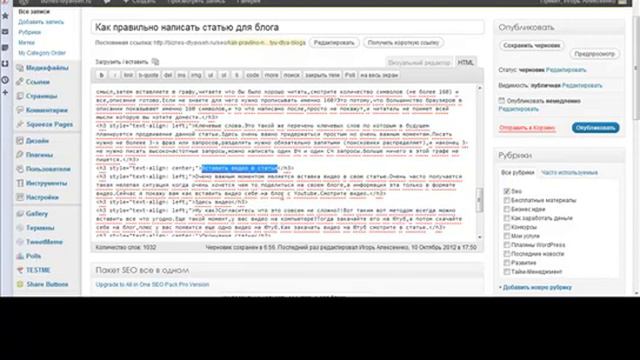Image resolution: width=640 pixels, height=360 pixels.
Task: Click Редактировать button next to permalink
Action: click(334, 42)
